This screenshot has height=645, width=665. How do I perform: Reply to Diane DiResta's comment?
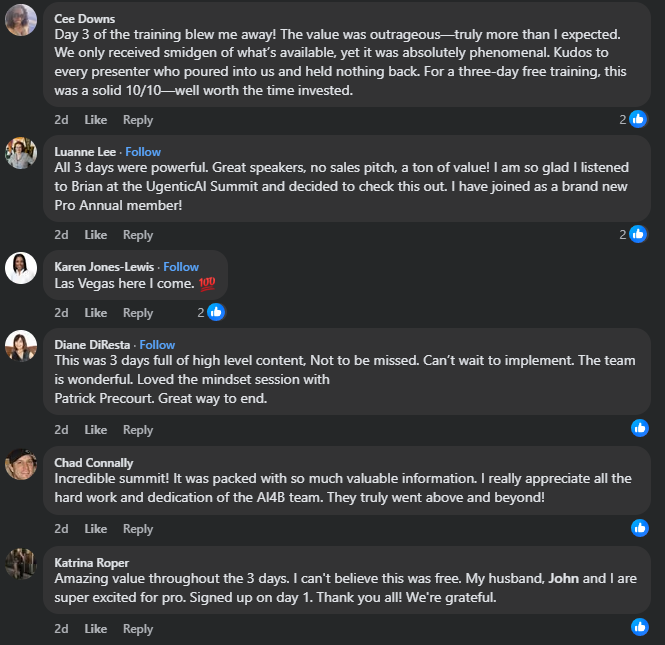138,430
